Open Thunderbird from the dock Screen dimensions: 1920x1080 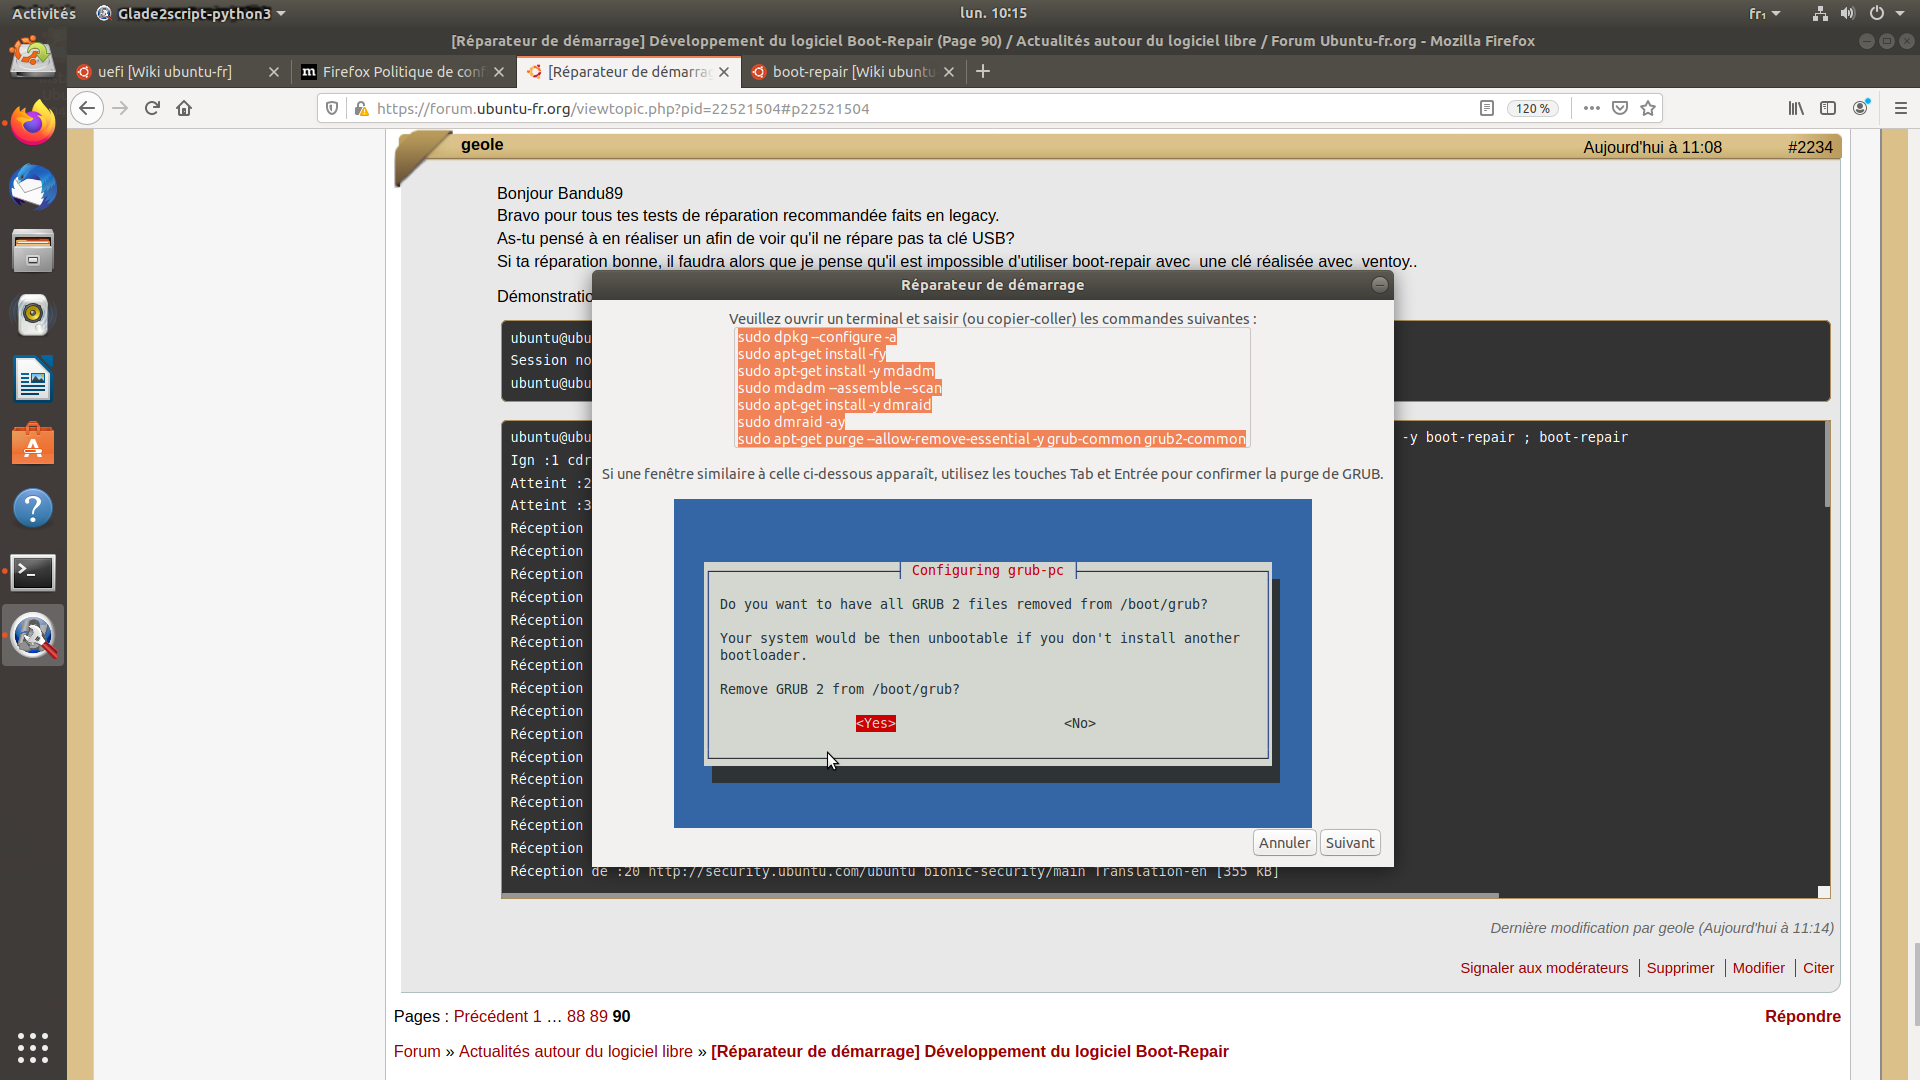[x=33, y=188]
